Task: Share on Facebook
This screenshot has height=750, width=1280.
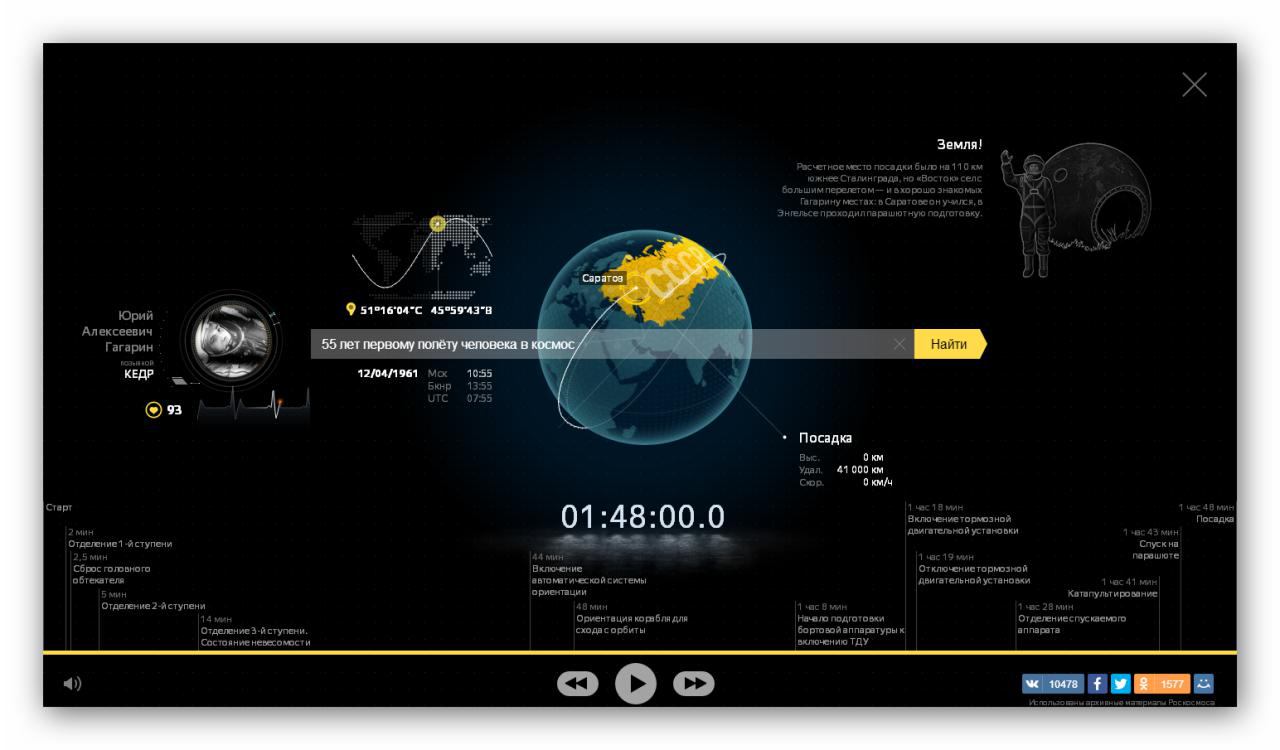Action: [x=1096, y=684]
